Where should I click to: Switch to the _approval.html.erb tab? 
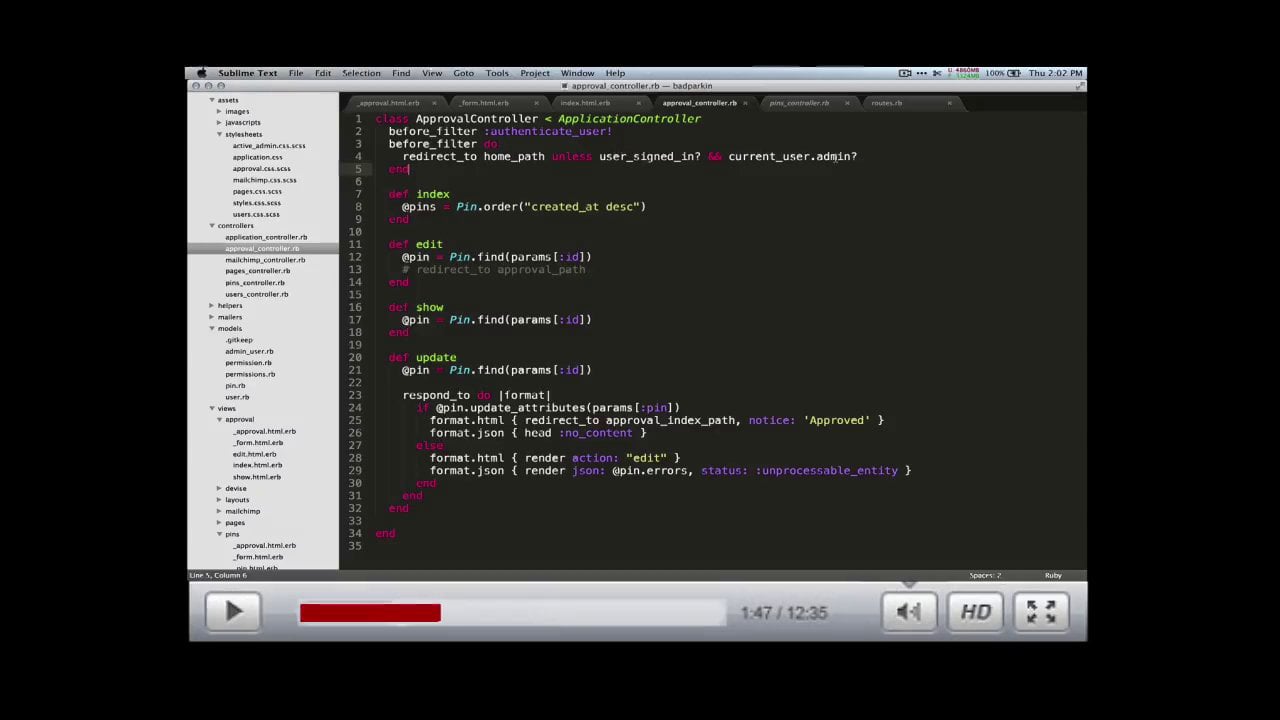click(389, 103)
